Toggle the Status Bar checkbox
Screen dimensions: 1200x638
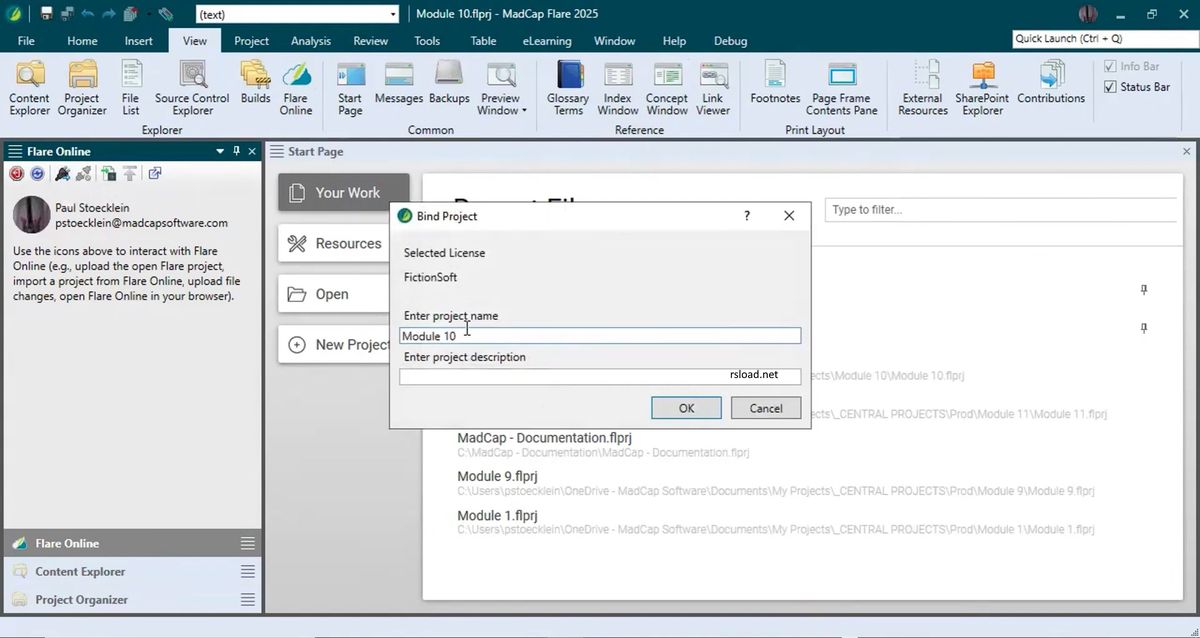(1110, 87)
